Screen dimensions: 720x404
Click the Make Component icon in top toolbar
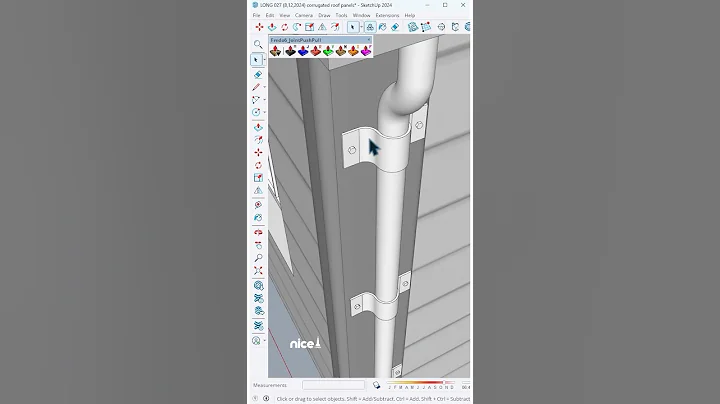click(x=370, y=27)
